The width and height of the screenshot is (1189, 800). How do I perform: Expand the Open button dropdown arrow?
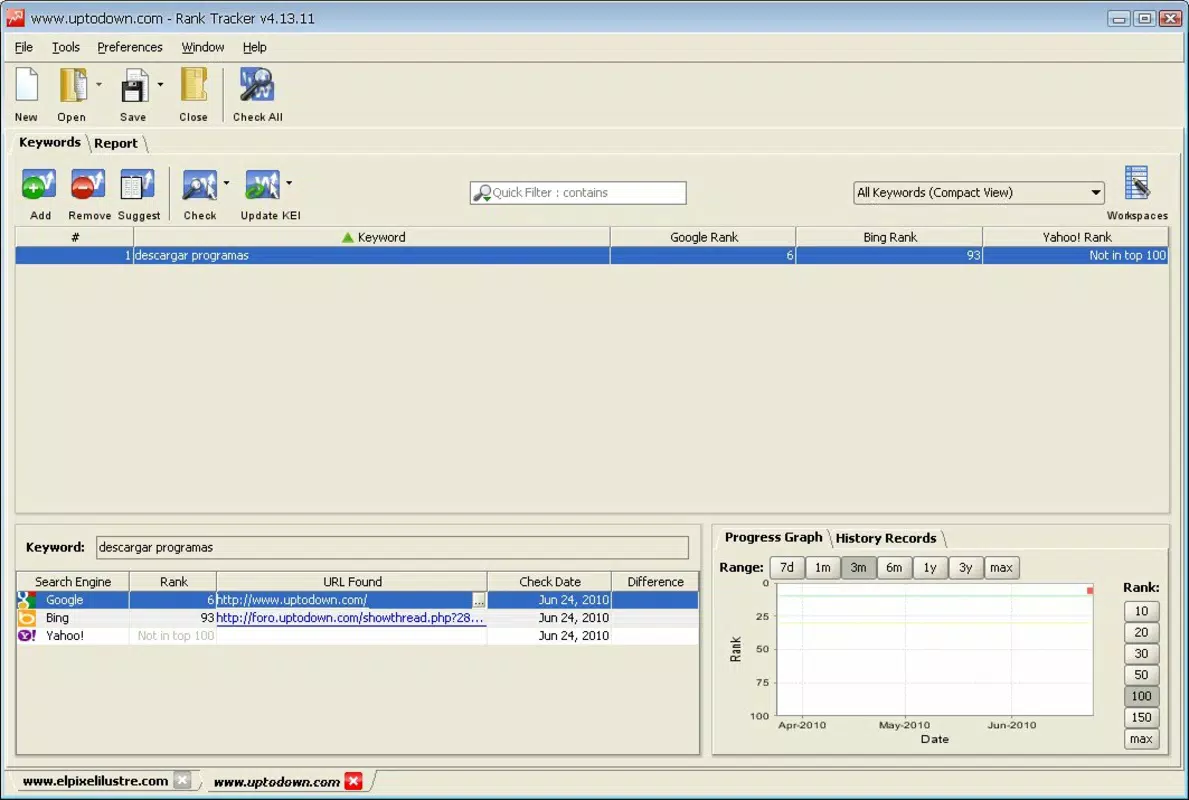point(99,85)
